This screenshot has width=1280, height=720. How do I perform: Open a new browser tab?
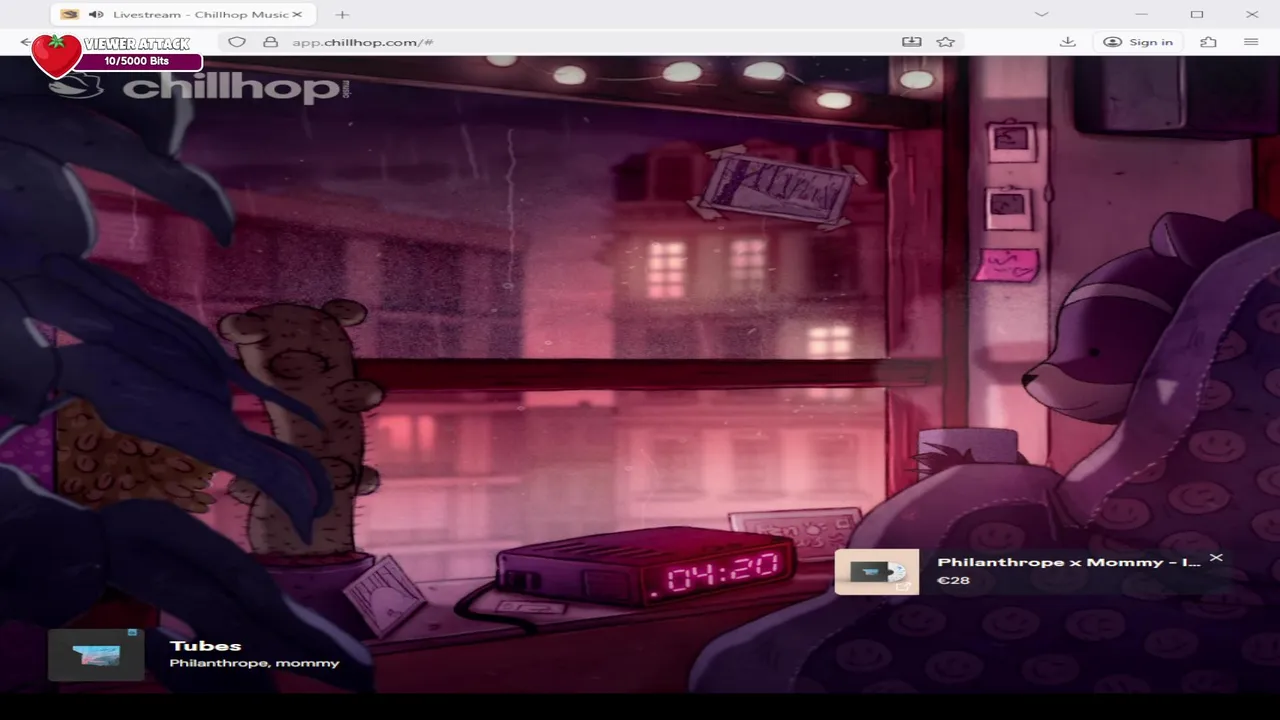coord(342,14)
